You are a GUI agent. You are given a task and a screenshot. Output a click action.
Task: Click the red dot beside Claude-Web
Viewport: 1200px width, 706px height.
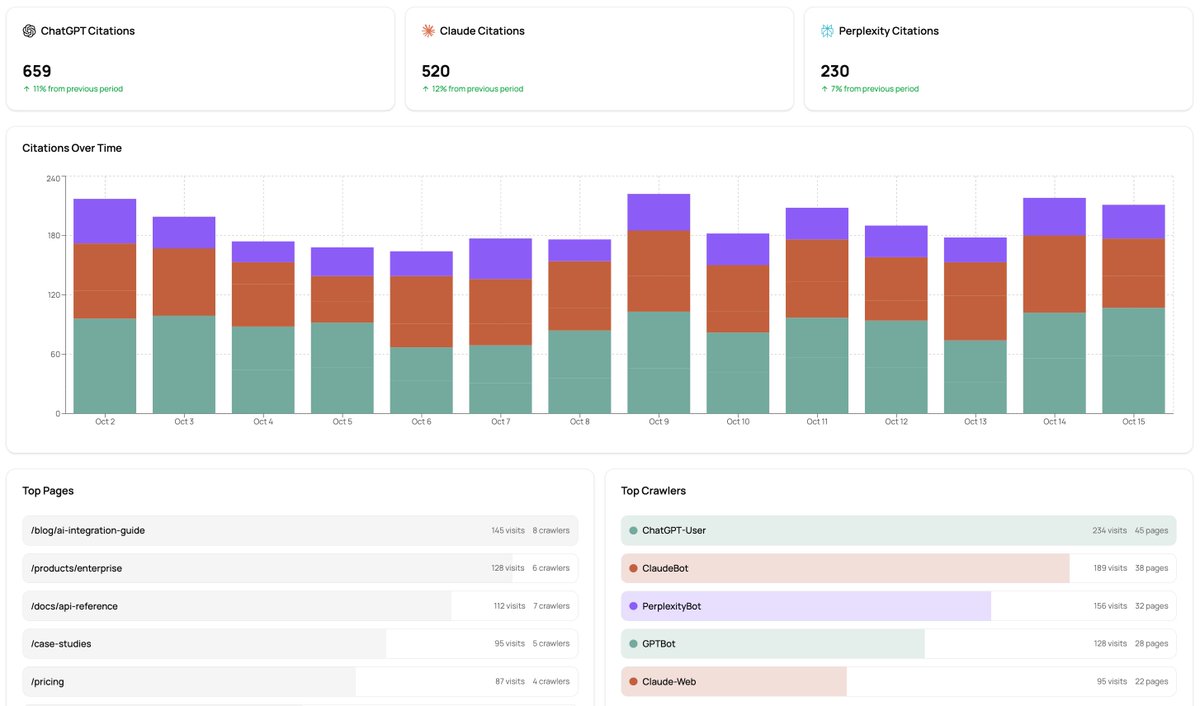click(x=631, y=681)
